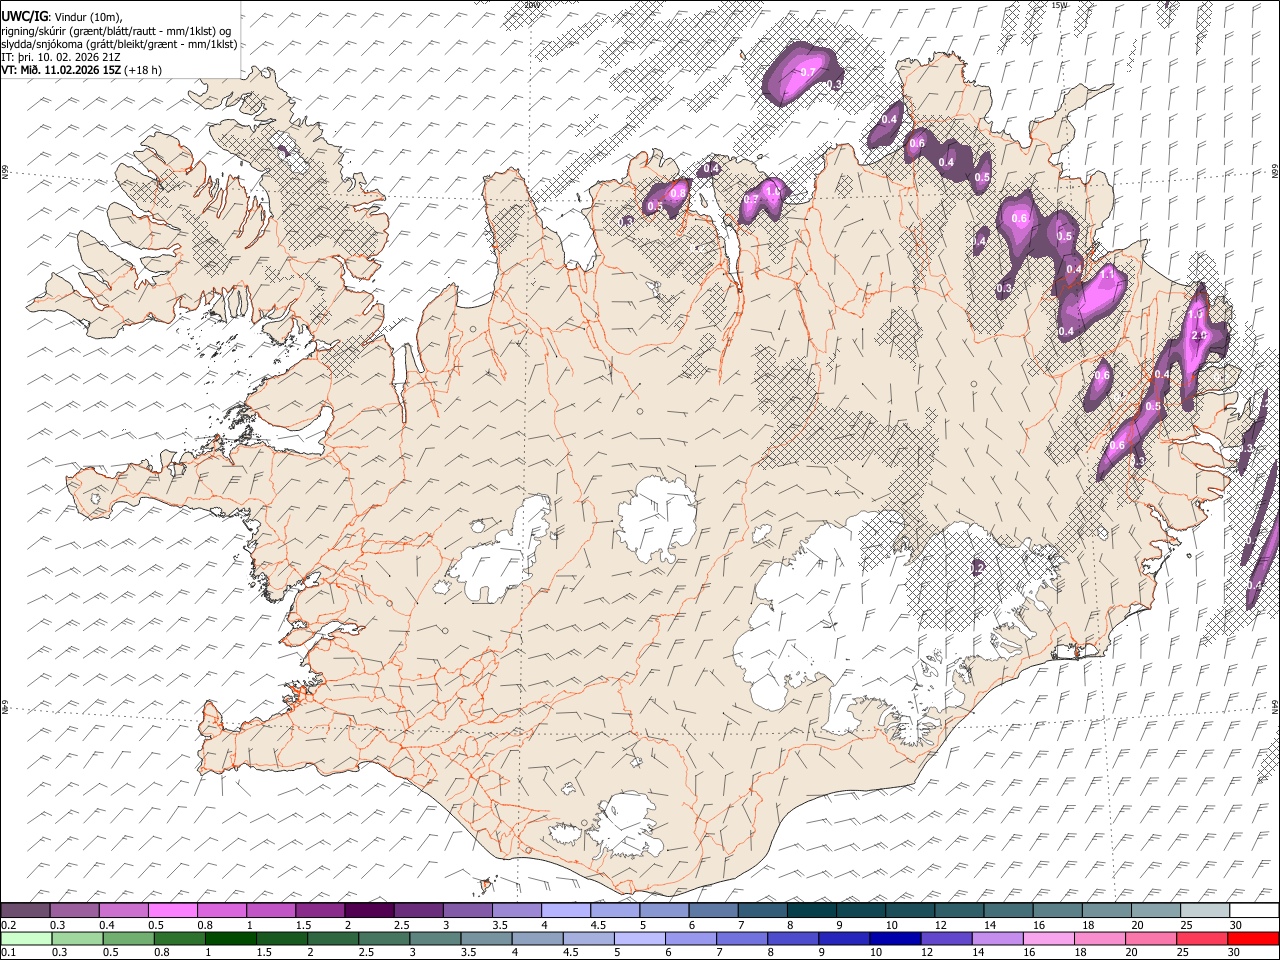Click the darkest mauve 0.2–0.3 snow legend swatch
The image size is (1280, 960).
click(x=25, y=911)
